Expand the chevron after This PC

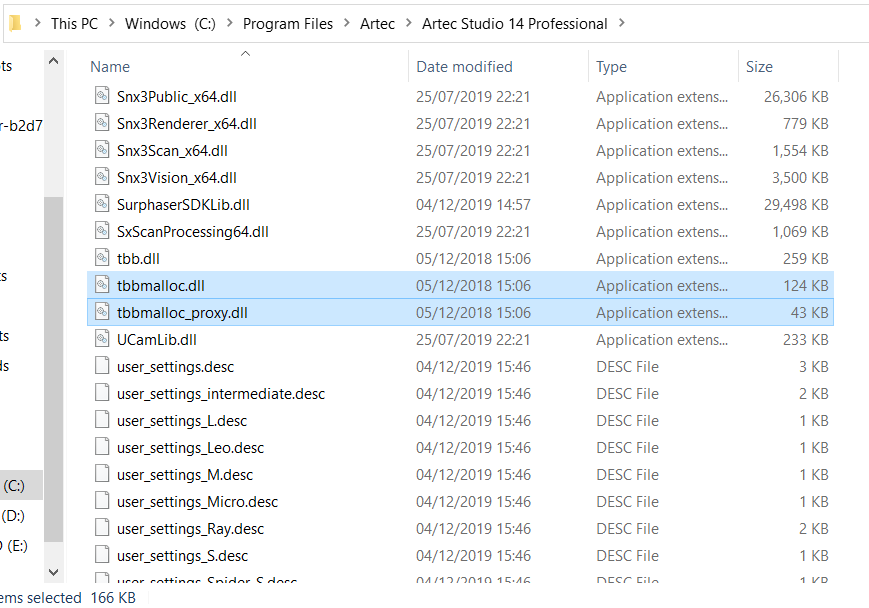(111, 23)
